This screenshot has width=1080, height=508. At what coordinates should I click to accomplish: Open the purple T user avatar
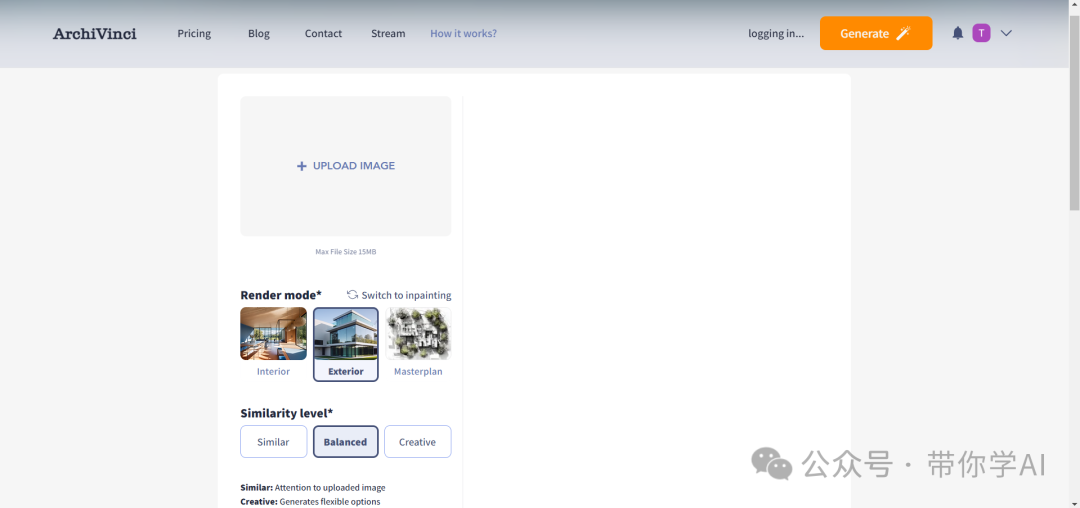(x=981, y=33)
